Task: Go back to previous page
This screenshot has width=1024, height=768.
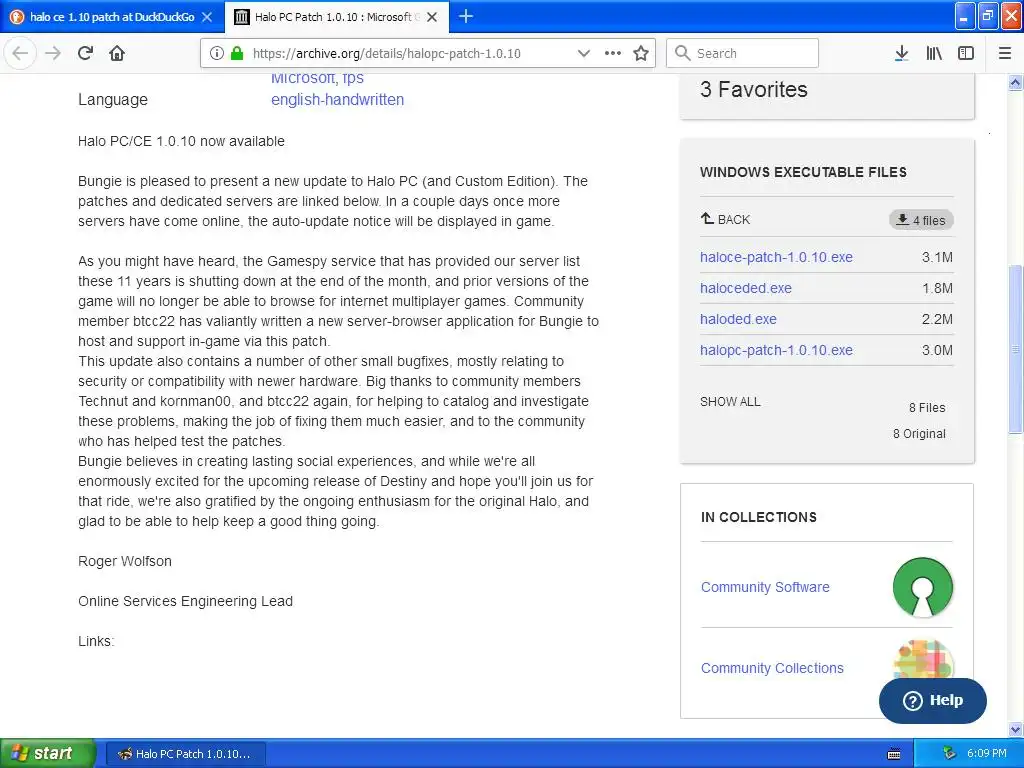Action: pos(20,53)
